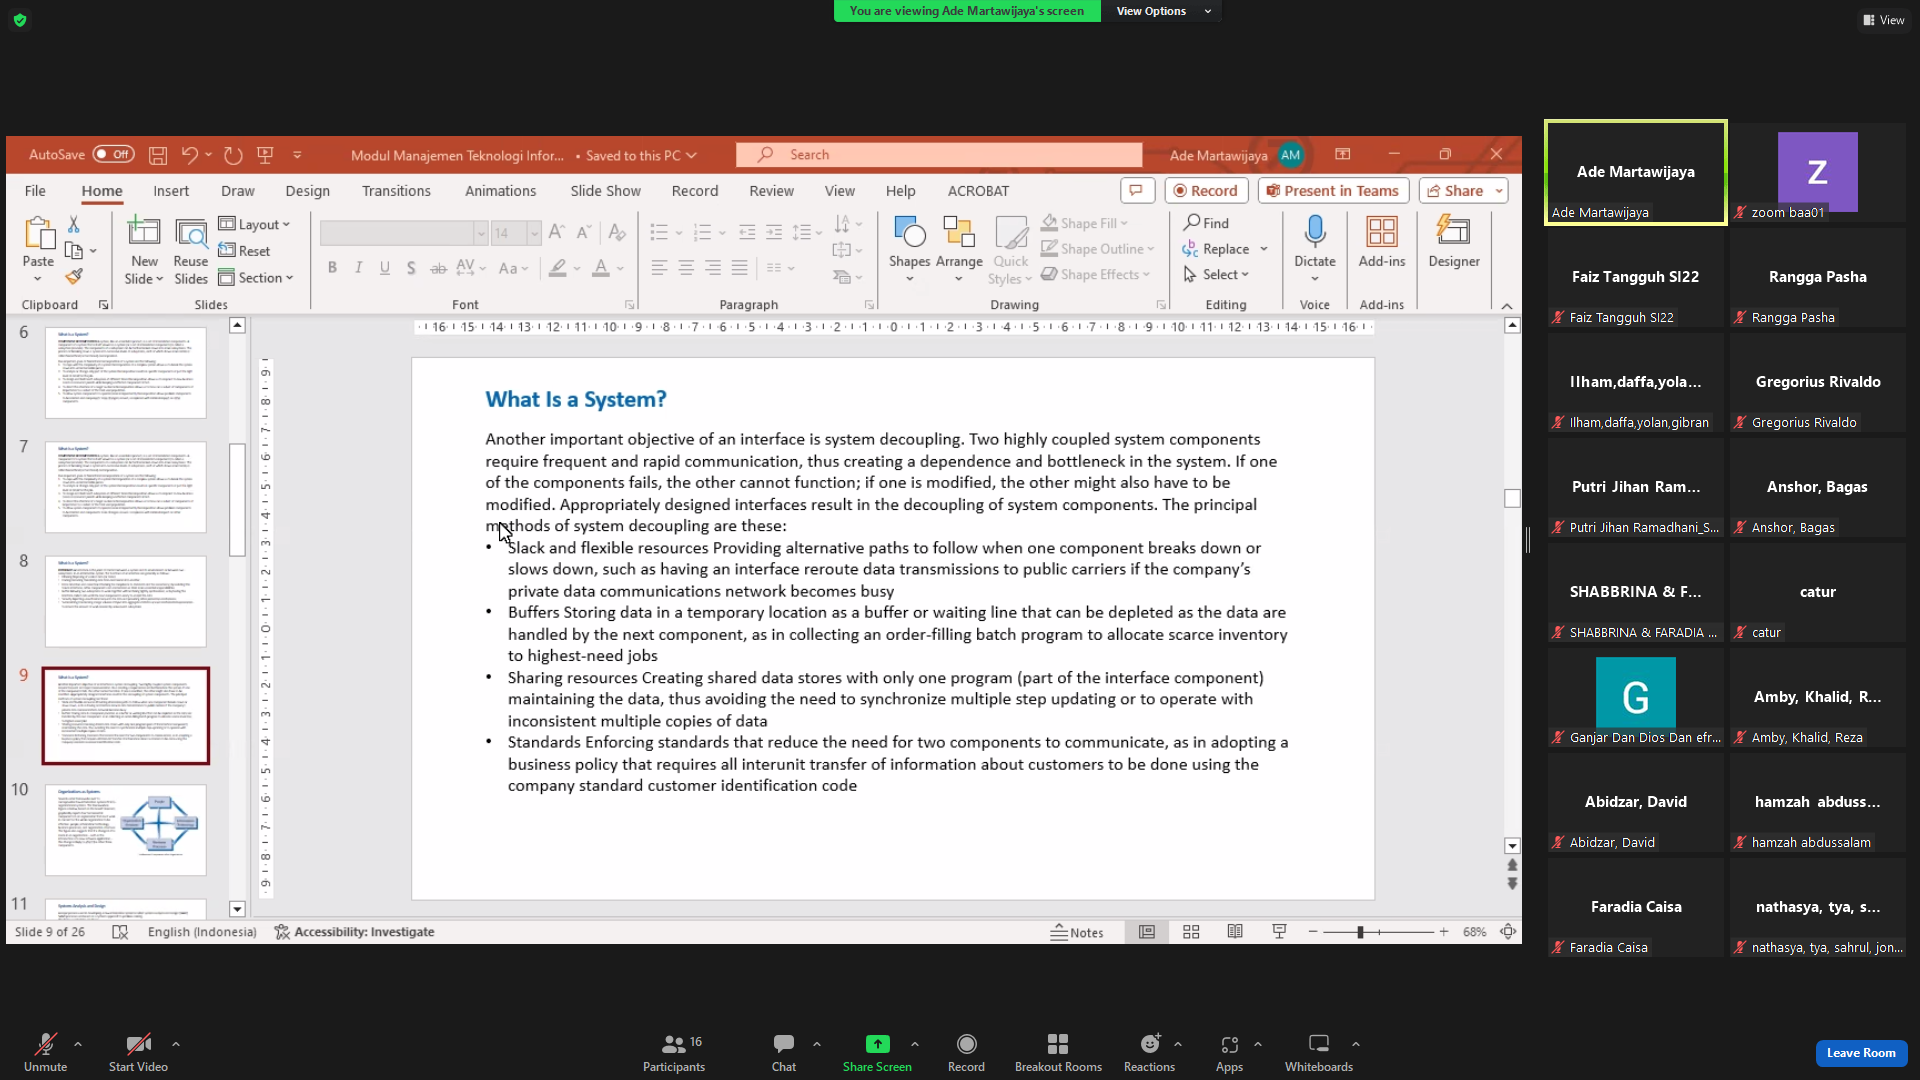Expand Shape Fill options
1920x1080 pixels.
pyautogui.click(x=1124, y=223)
